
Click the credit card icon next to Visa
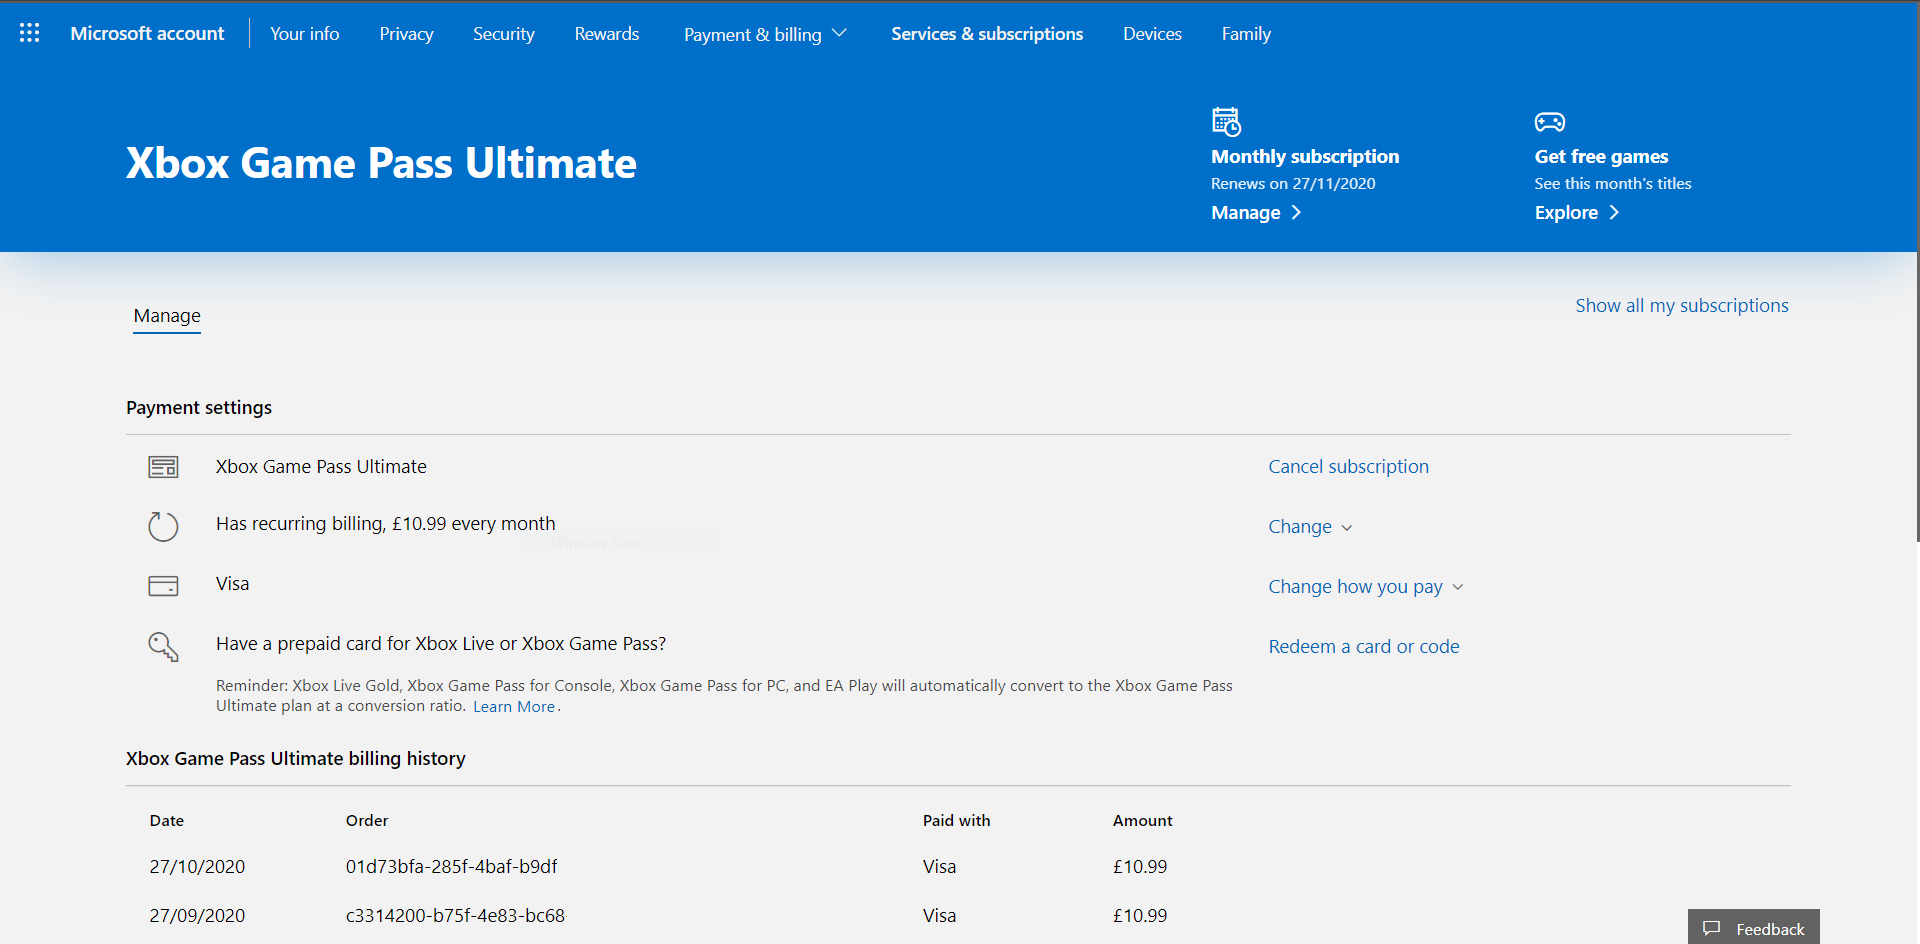pyautogui.click(x=163, y=586)
